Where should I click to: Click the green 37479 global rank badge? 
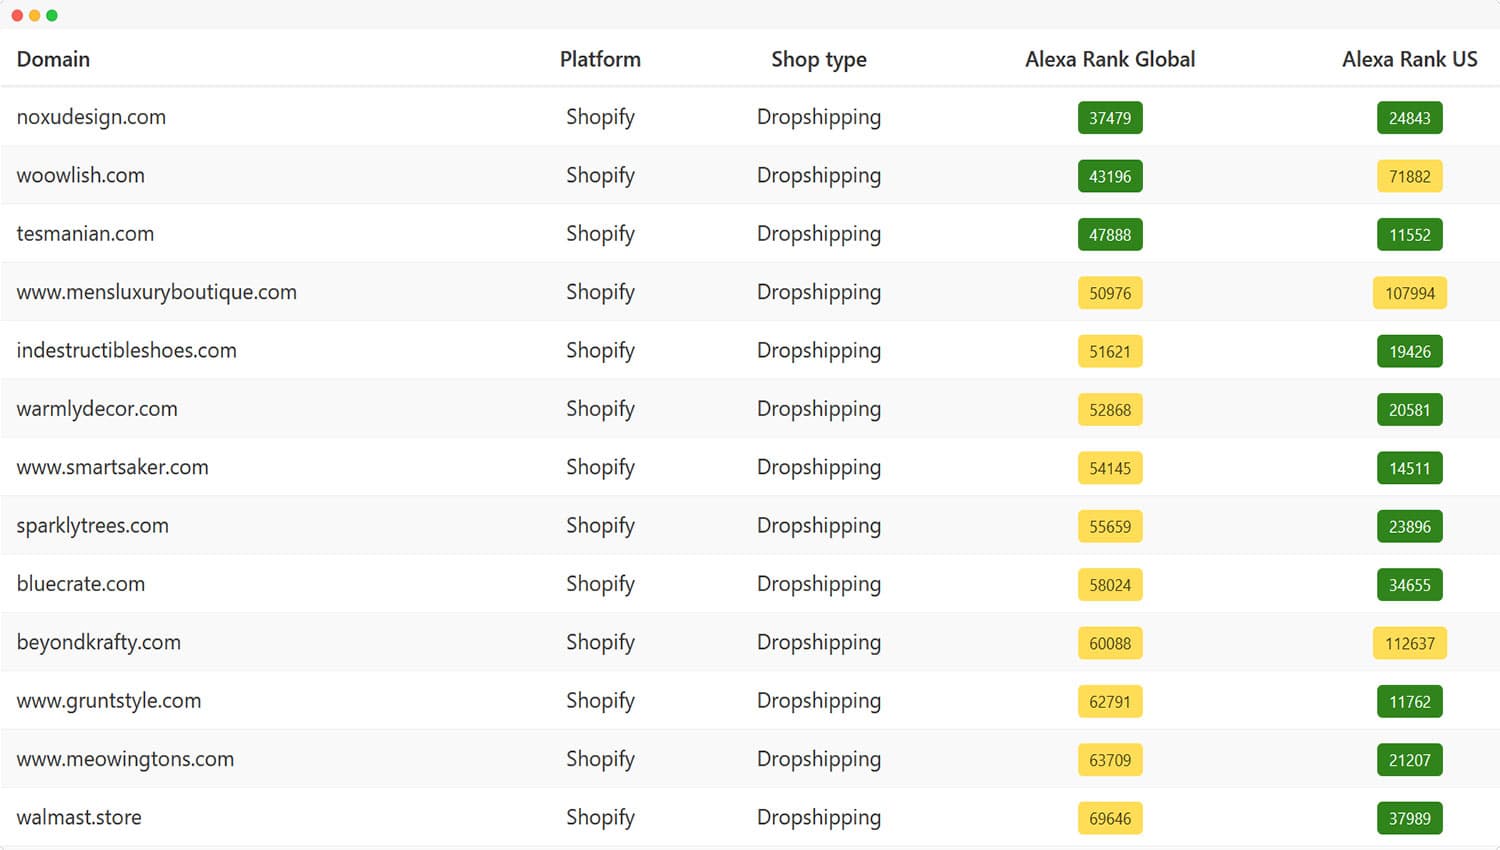(x=1110, y=118)
